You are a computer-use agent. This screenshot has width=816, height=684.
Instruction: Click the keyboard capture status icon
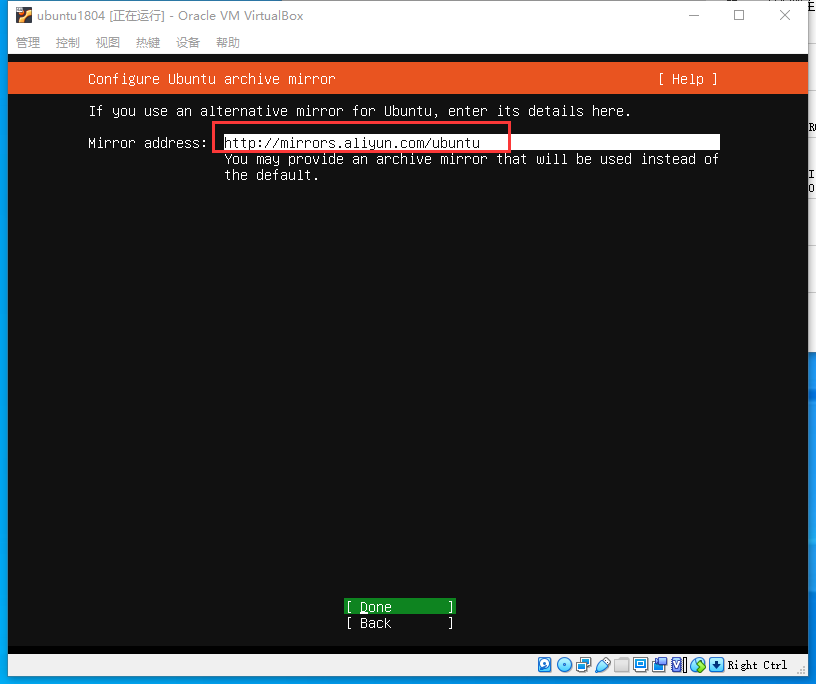point(716,664)
